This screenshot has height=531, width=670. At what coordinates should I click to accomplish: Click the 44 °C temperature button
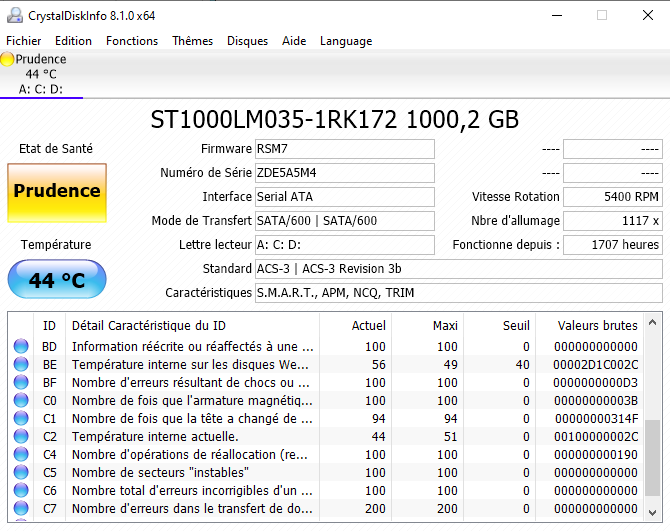click(x=57, y=279)
